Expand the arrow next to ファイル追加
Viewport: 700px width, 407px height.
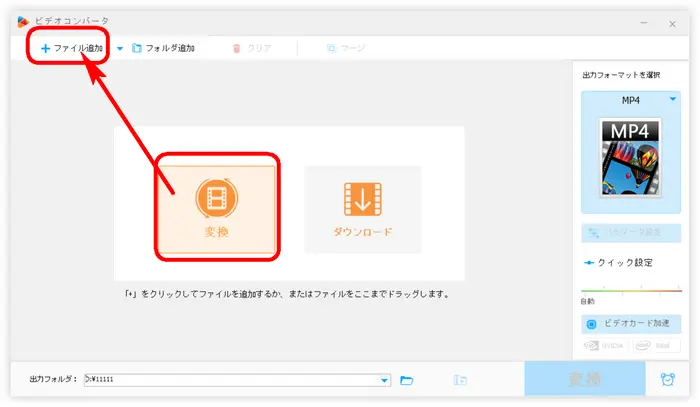[x=120, y=47]
